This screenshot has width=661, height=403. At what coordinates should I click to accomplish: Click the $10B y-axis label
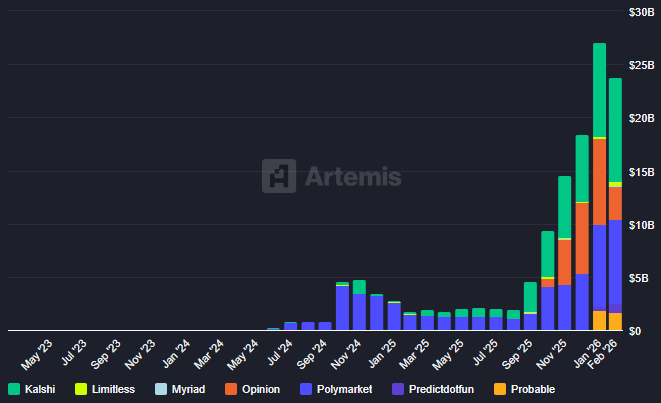642,225
